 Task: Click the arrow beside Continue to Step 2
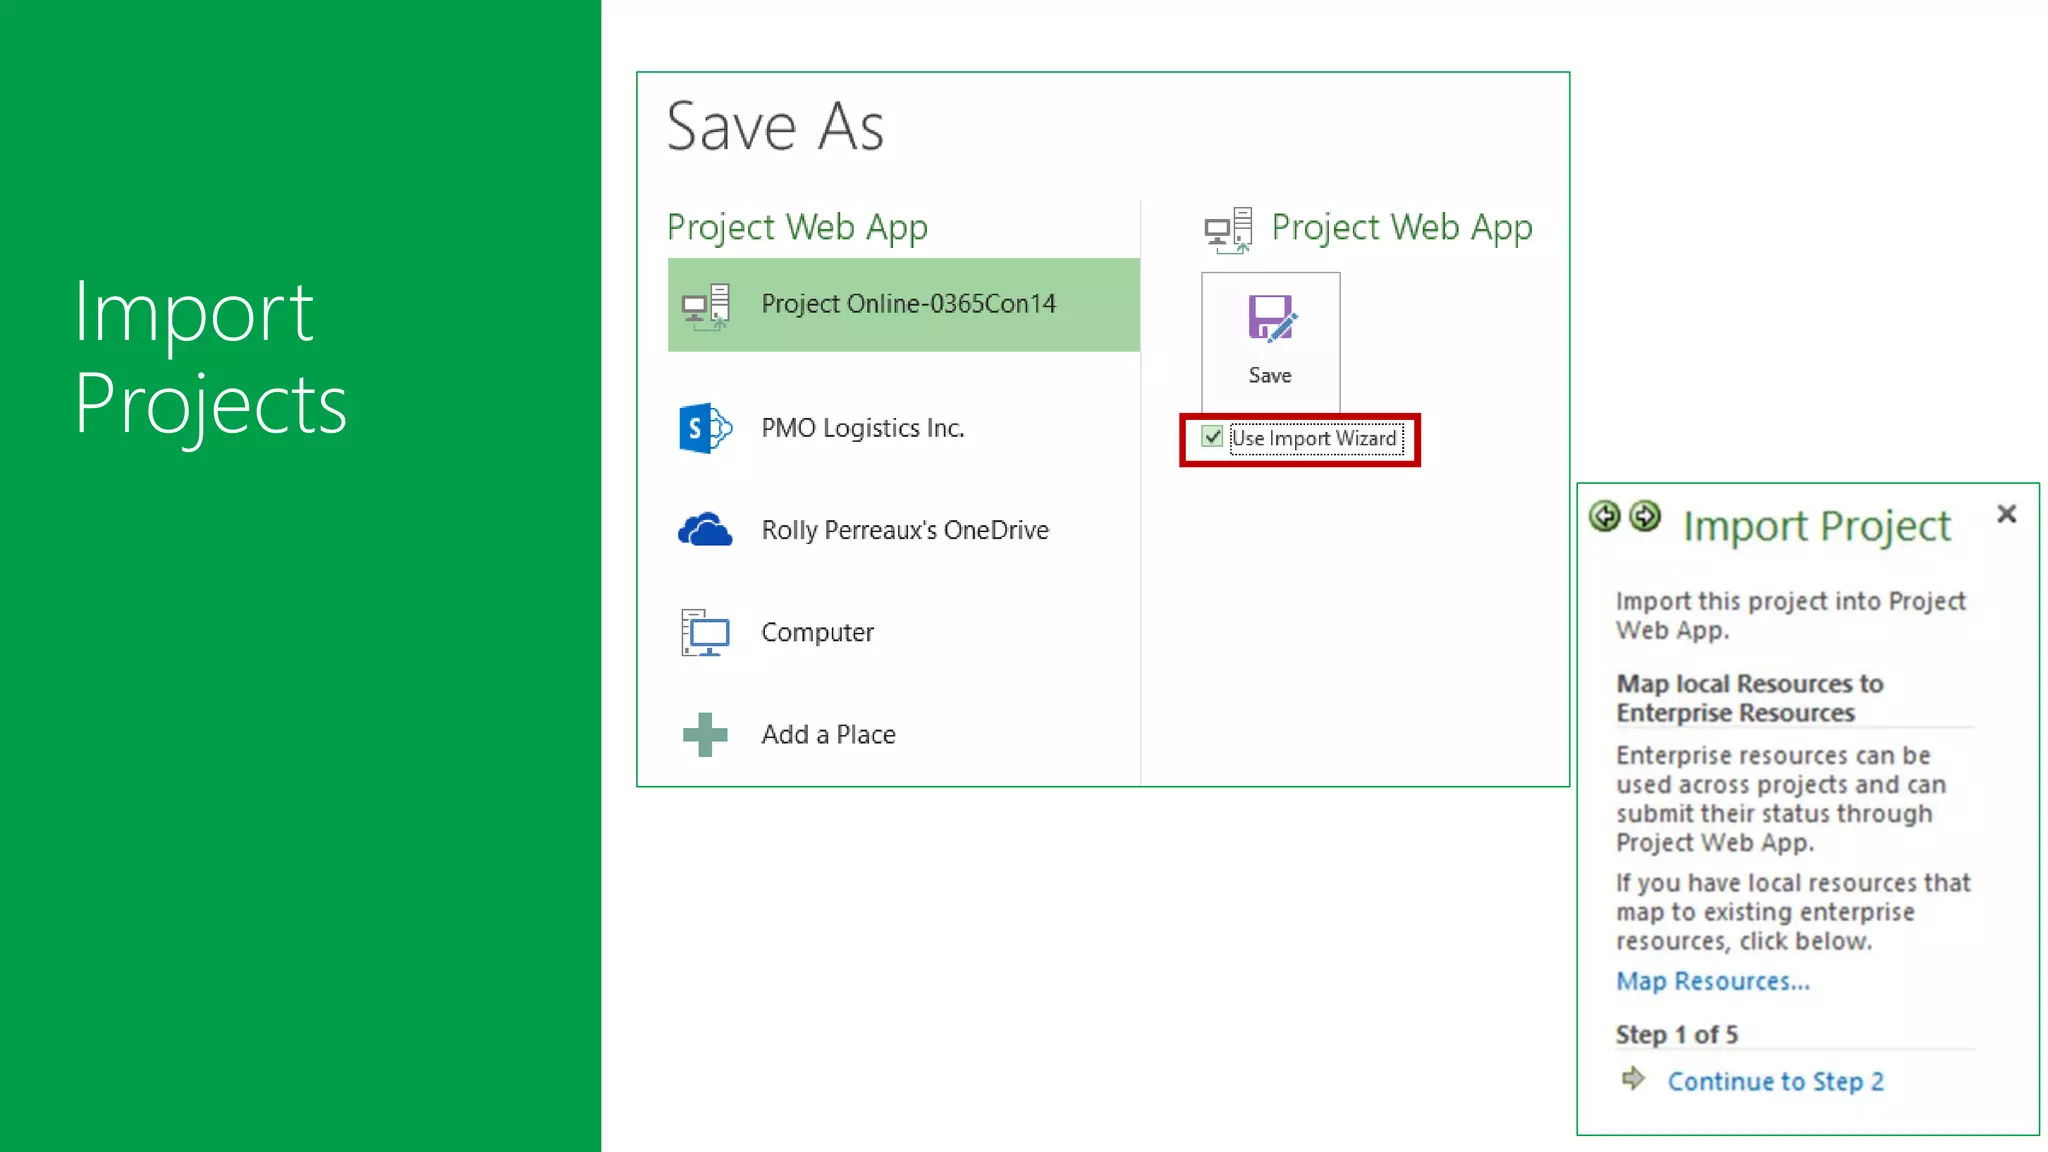1633,1079
